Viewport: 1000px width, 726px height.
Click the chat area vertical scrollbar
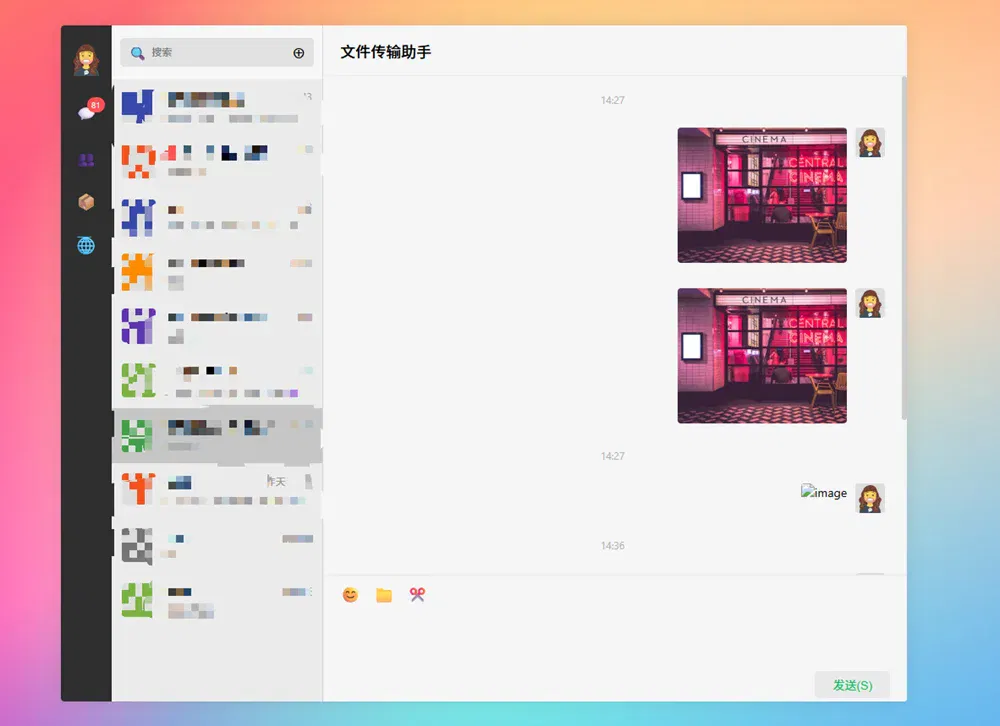[x=904, y=248]
